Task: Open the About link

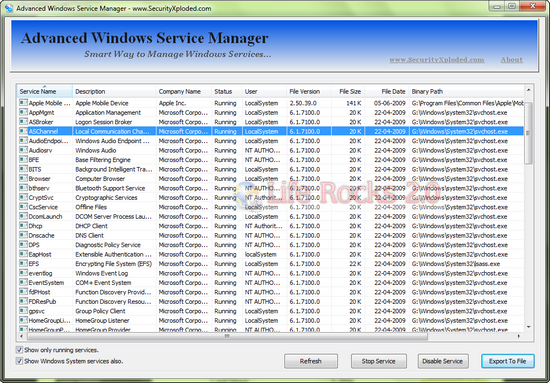Action: coord(511,60)
